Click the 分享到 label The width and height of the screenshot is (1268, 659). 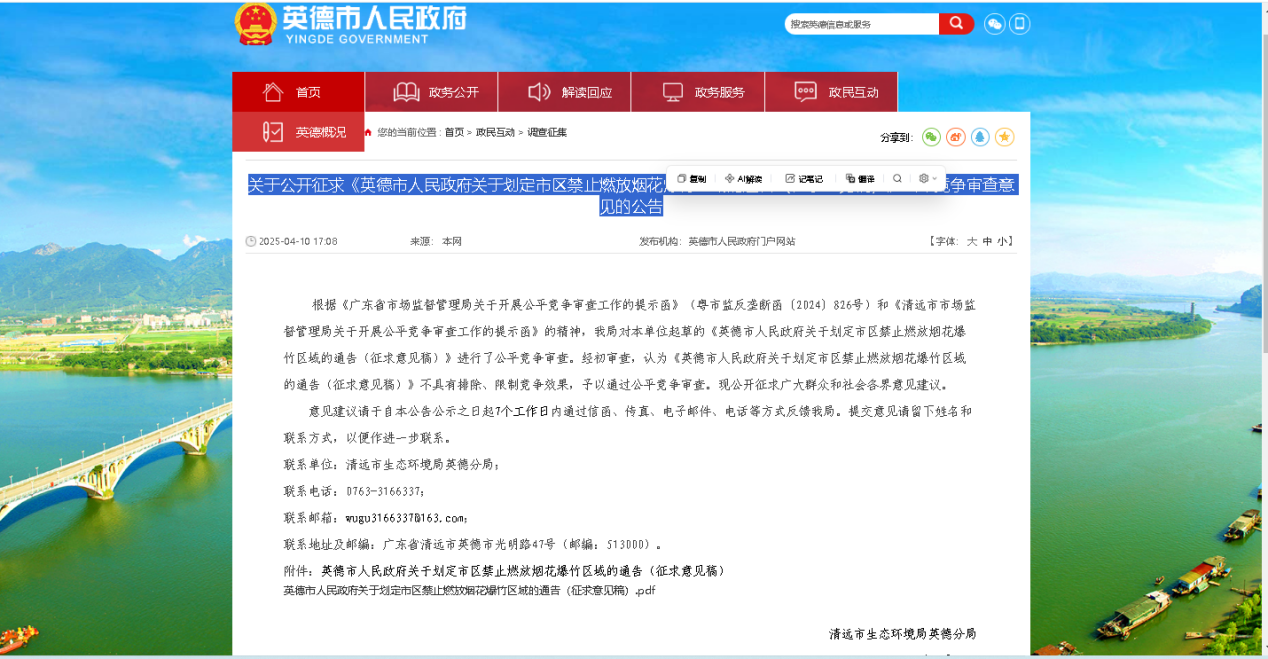point(896,137)
